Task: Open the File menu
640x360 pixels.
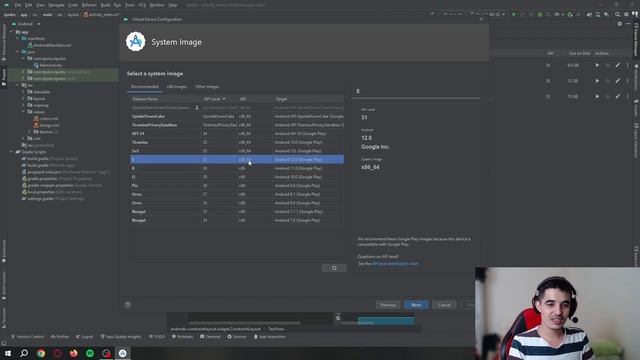Action: pos(18,5)
